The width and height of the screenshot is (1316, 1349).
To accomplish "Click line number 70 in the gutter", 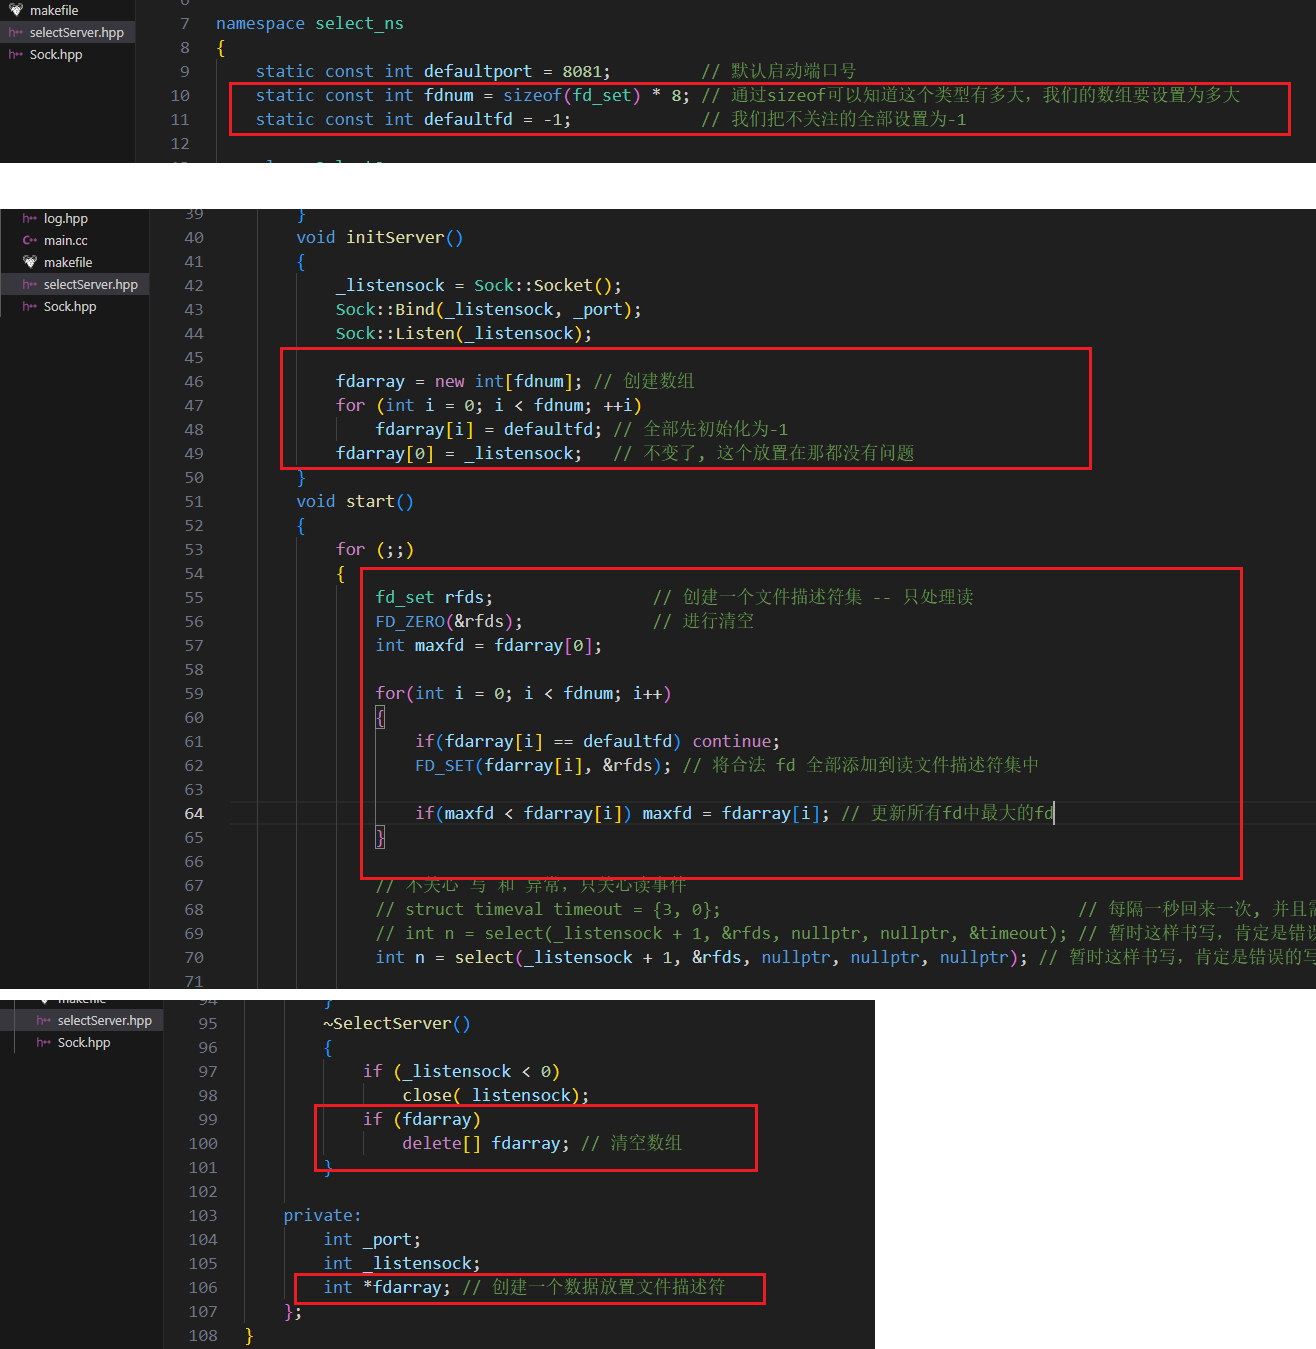I will [194, 957].
